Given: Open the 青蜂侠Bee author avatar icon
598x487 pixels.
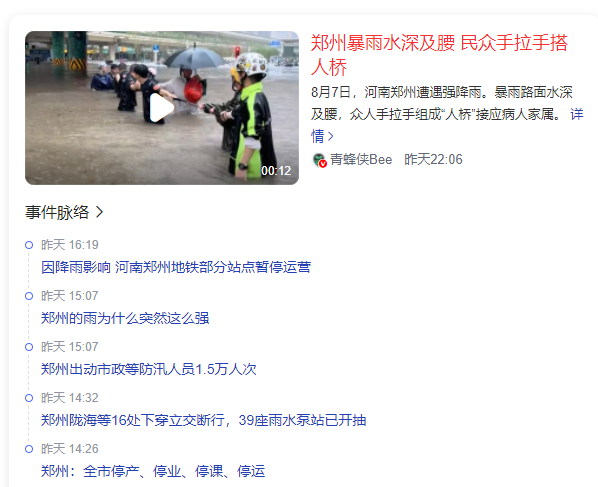Looking at the screenshot, I should (319, 160).
